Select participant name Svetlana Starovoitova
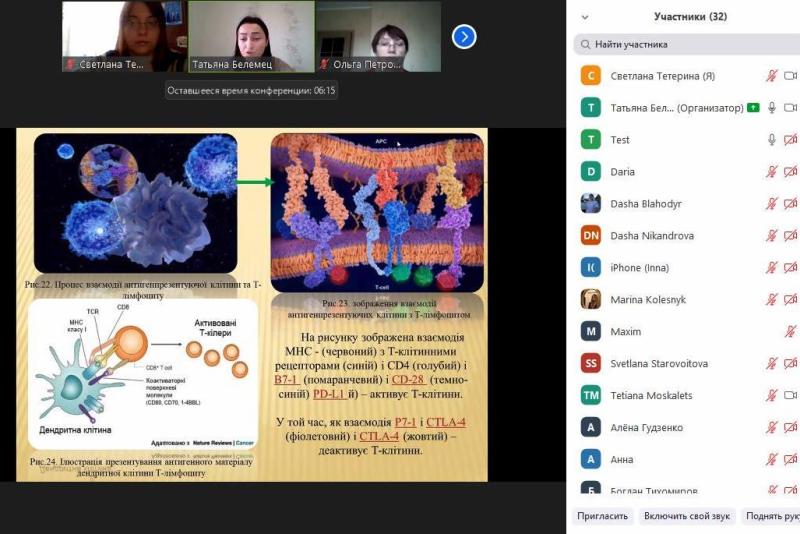 pos(659,364)
